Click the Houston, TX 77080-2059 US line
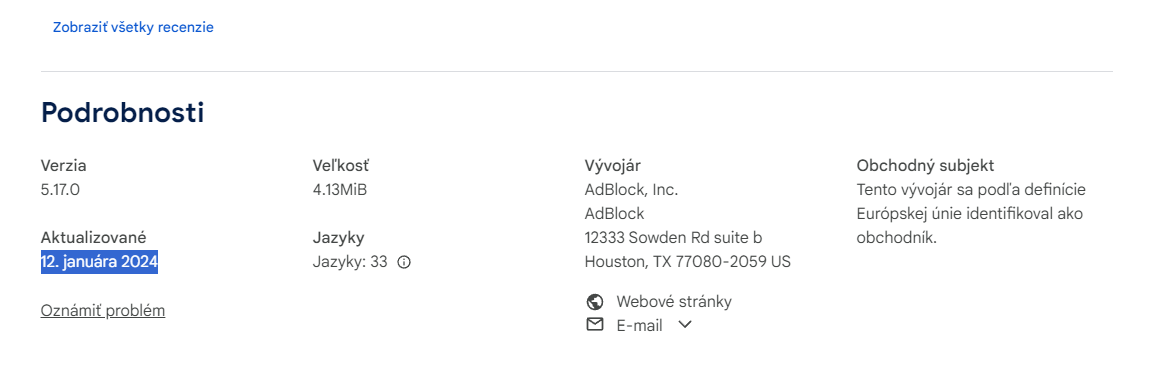This screenshot has height=373, width=1173. pyautogui.click(x=687, y=262)
